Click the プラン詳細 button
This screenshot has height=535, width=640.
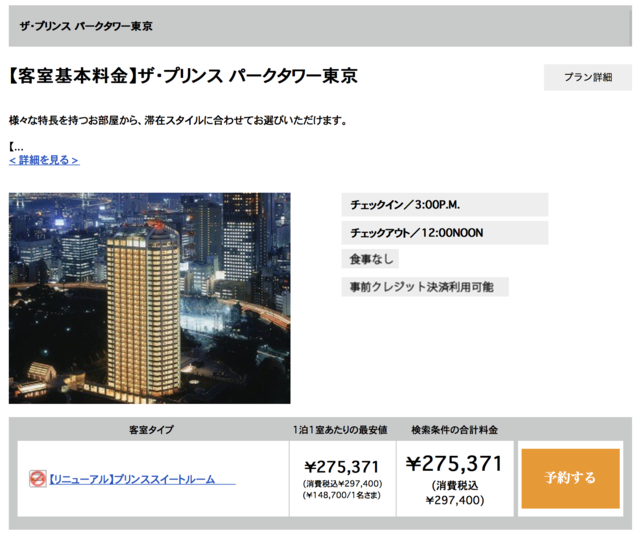pyautogui.click(x=587, y=77)
